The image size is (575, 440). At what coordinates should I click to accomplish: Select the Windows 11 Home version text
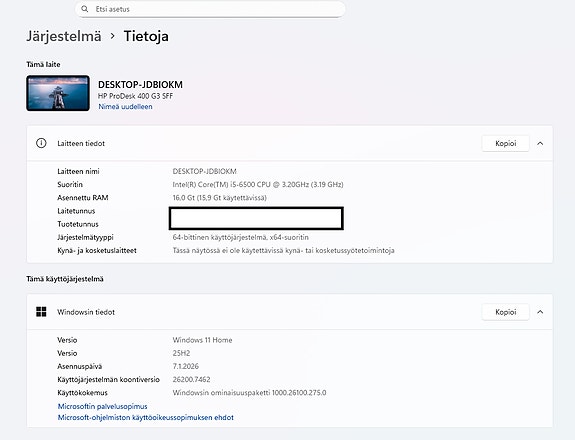tap(202, 340)
